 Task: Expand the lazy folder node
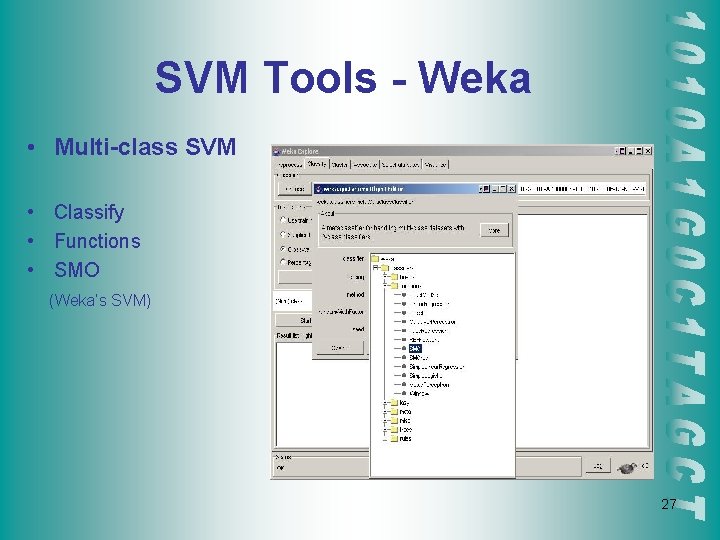tap(385, 403)
